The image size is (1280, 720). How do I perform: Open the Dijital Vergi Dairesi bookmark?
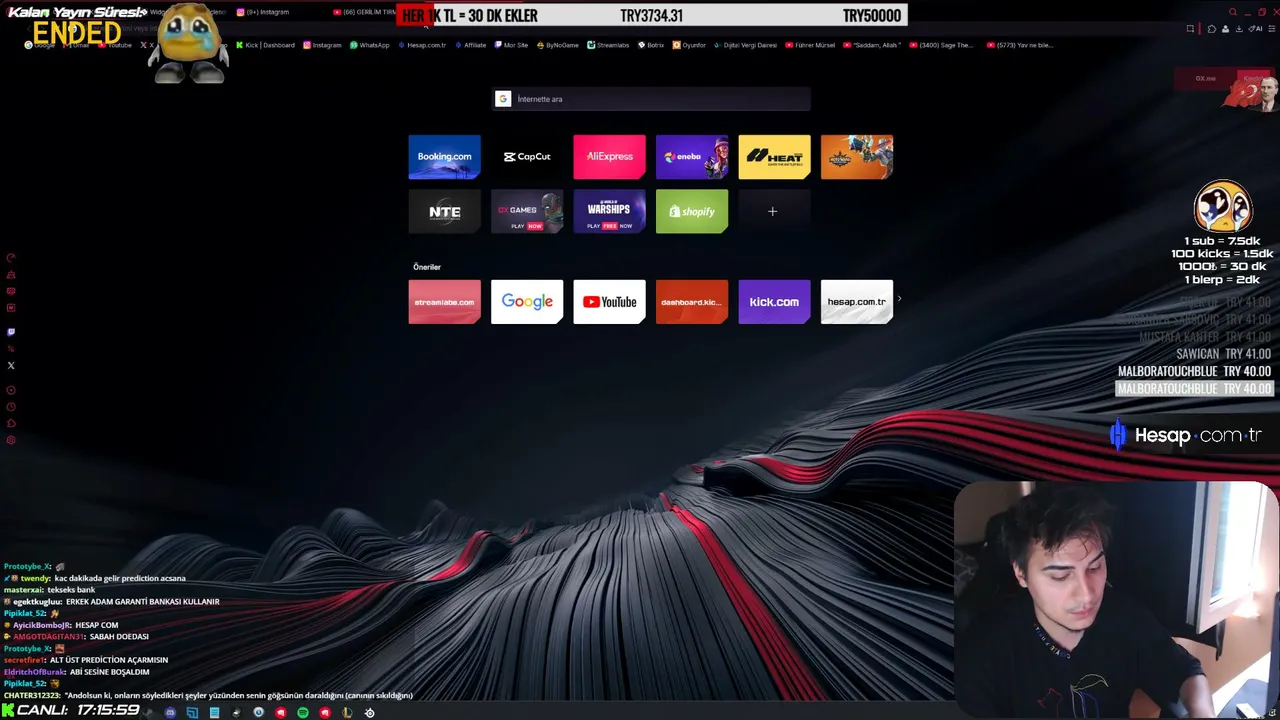click(746, 45)
